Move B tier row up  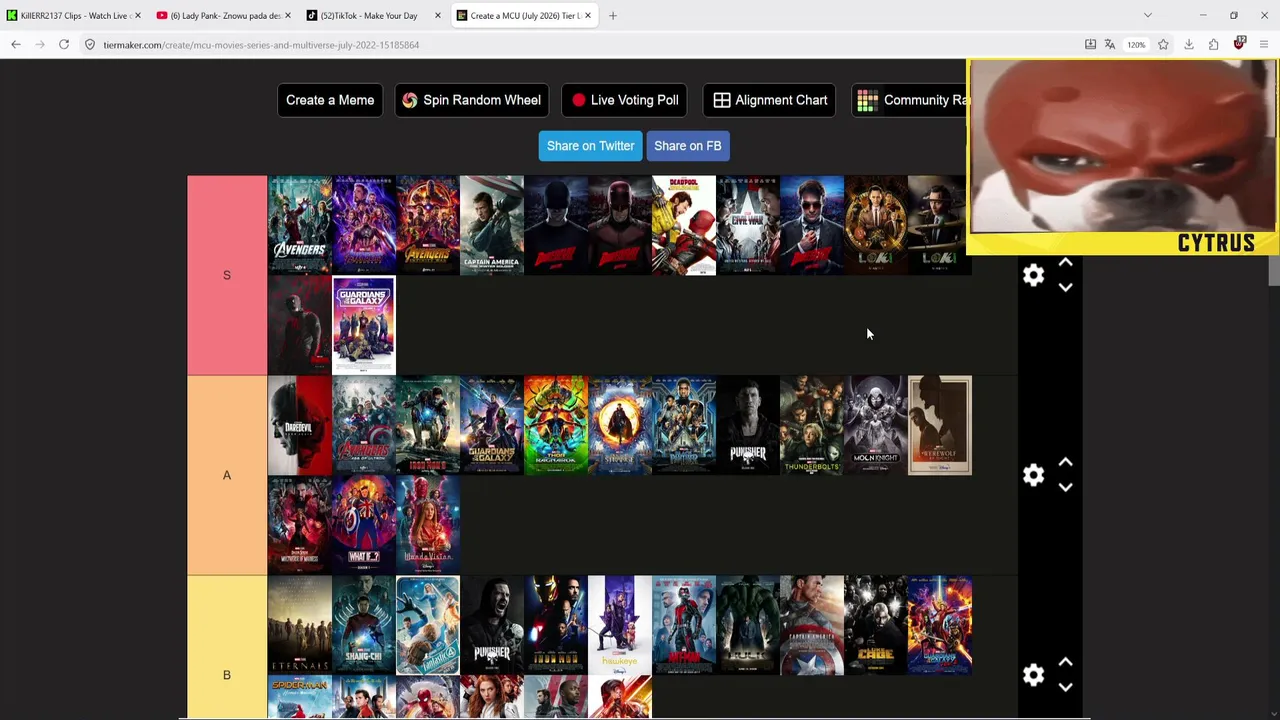(1065, 663)
